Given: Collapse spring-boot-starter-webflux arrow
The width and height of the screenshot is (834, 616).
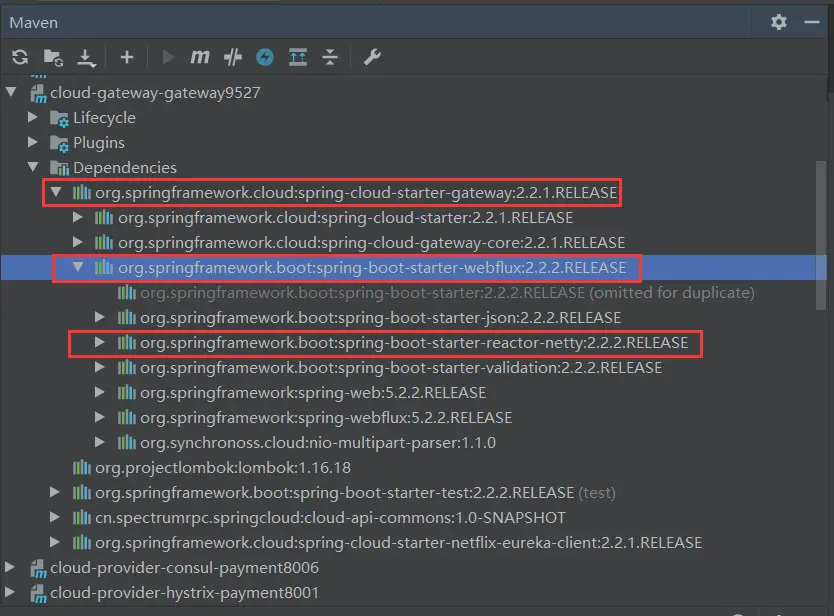Looking at the screenshot, I should (78, 267).
